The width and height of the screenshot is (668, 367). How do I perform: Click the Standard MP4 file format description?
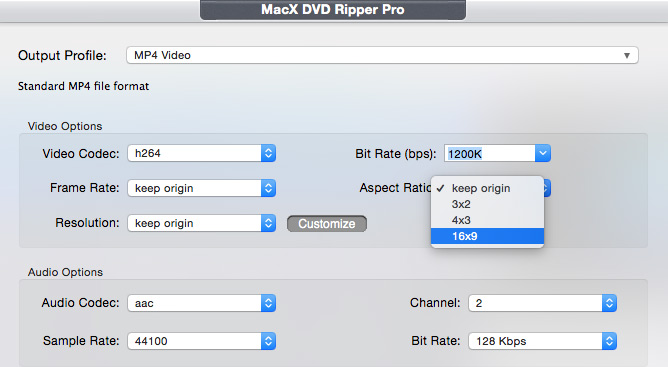pos(84,86)
